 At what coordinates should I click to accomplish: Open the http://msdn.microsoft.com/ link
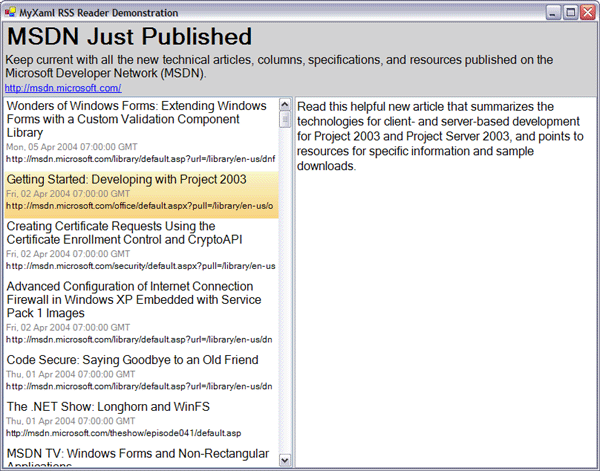click(63, 88)
